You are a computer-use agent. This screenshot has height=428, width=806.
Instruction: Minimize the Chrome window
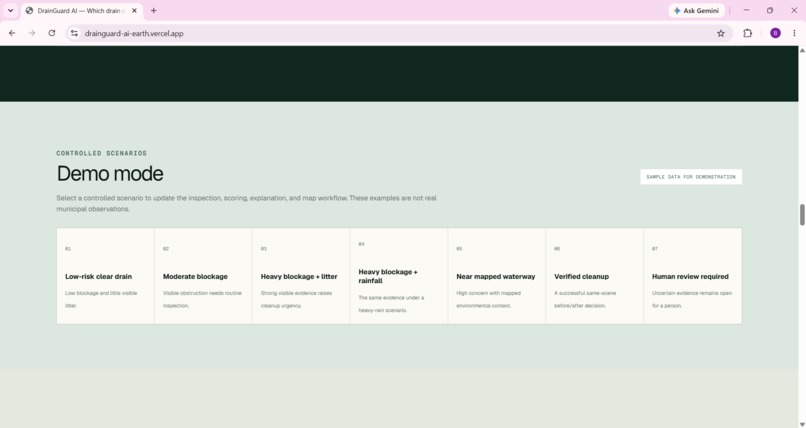tap(746, 10)
